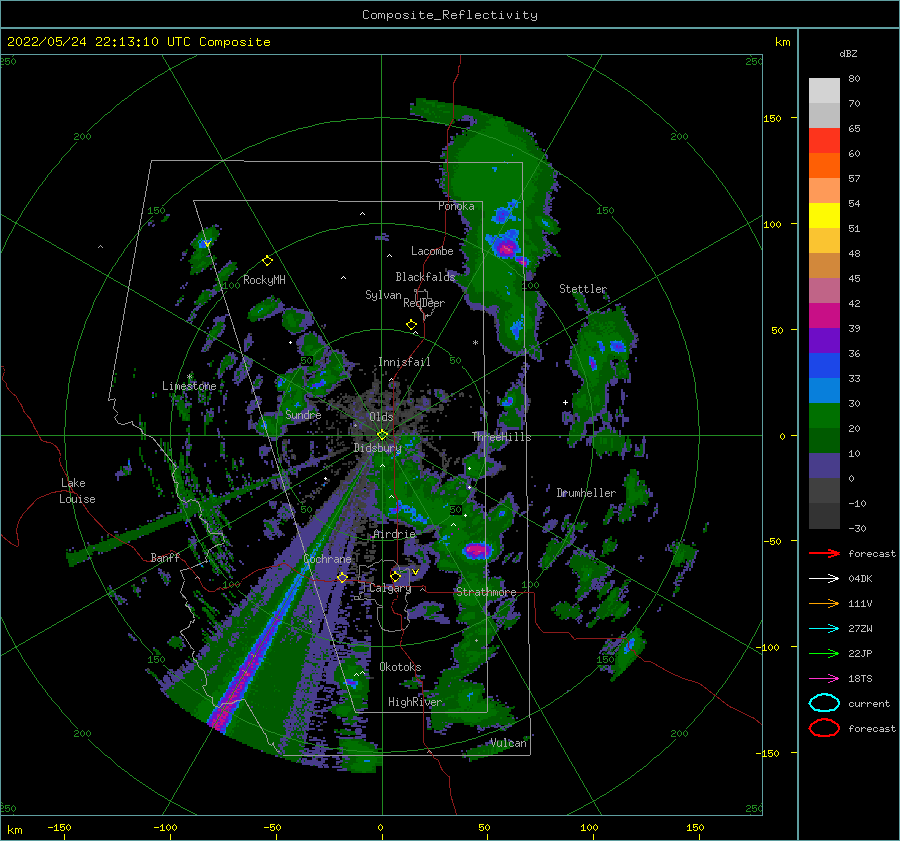Click the Strathmore city label
The width and height of the screenshot is (900, 841).
click(x=486, y=592)
